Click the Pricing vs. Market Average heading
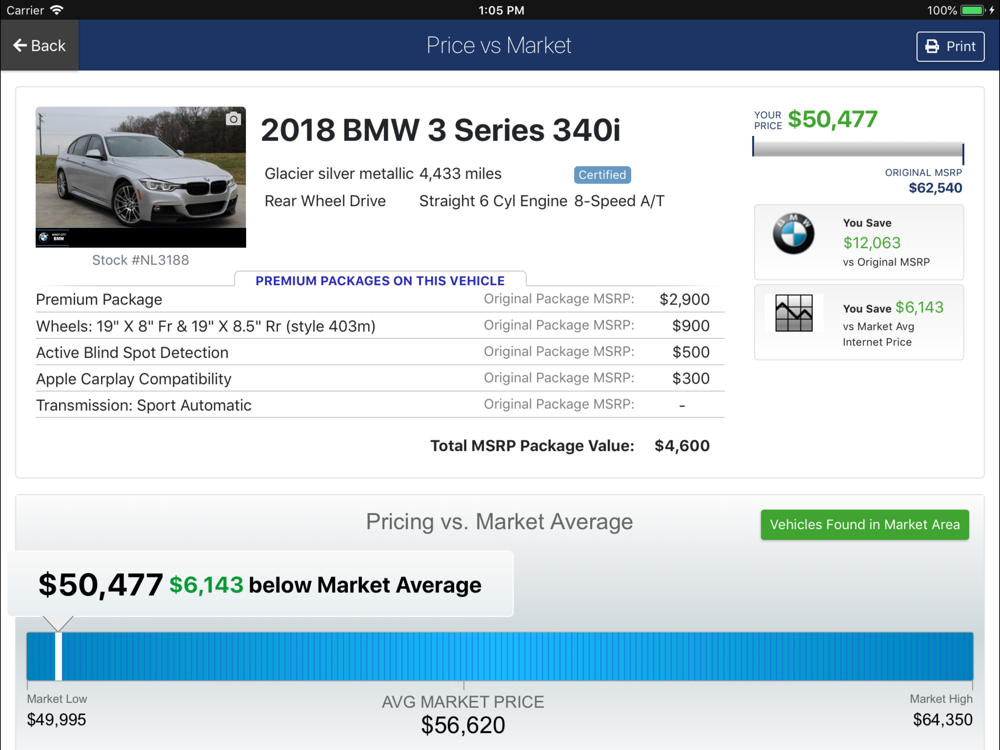This screenshot has height=750, width=1000. [499, 522]
